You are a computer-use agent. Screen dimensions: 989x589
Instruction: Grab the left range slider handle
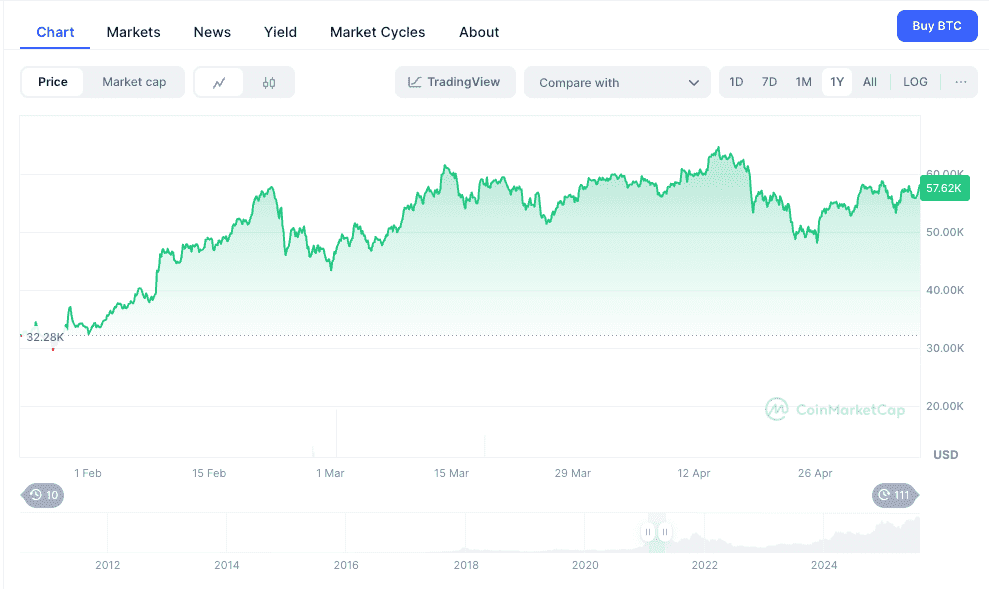pyautogui.click(x=648, y=532)
